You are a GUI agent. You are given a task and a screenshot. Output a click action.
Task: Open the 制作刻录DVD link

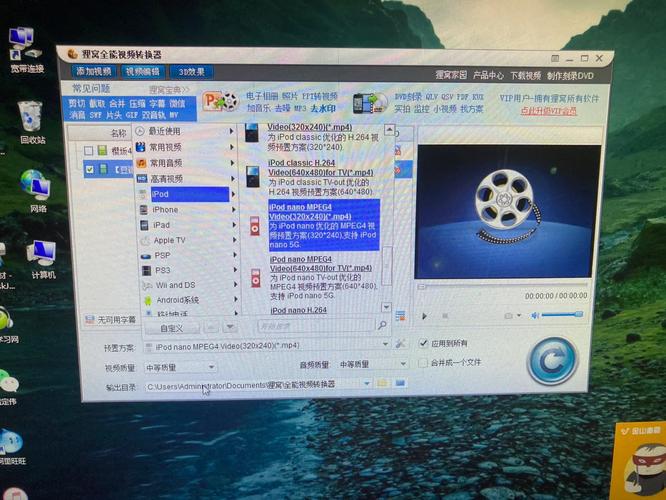tap(570, 76)
